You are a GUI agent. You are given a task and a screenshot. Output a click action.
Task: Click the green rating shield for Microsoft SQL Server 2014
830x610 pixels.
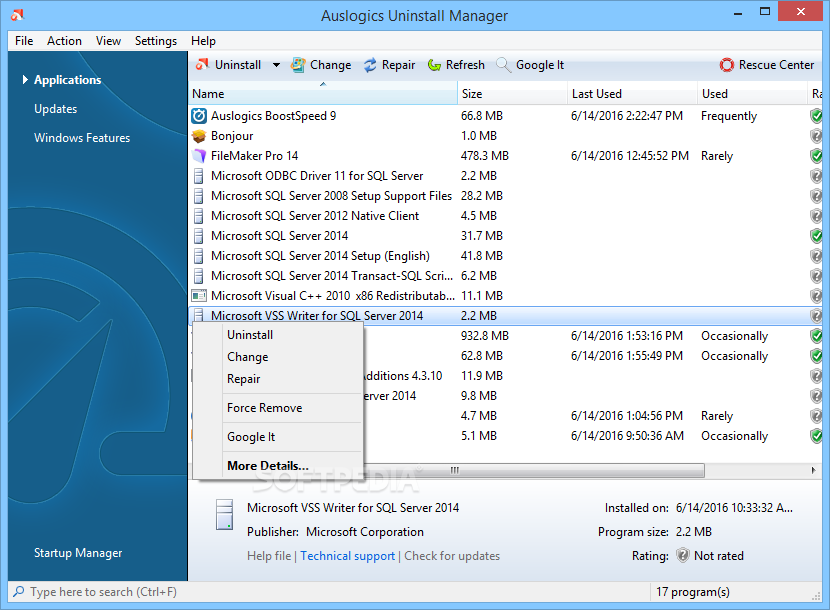(x=816, y=236)
